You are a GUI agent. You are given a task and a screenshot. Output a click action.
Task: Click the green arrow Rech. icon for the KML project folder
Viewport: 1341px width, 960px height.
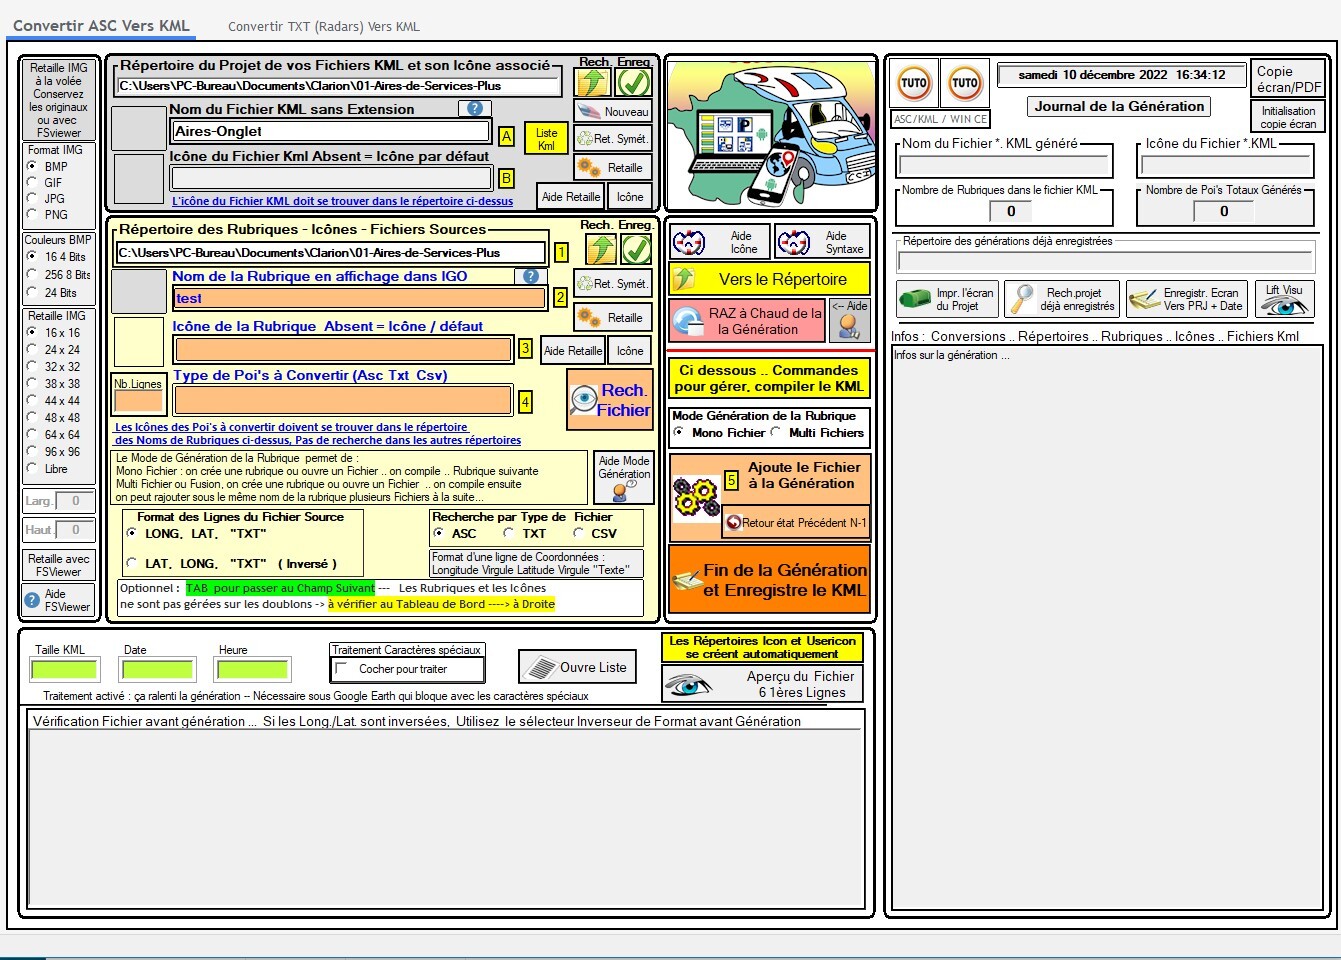593,81
